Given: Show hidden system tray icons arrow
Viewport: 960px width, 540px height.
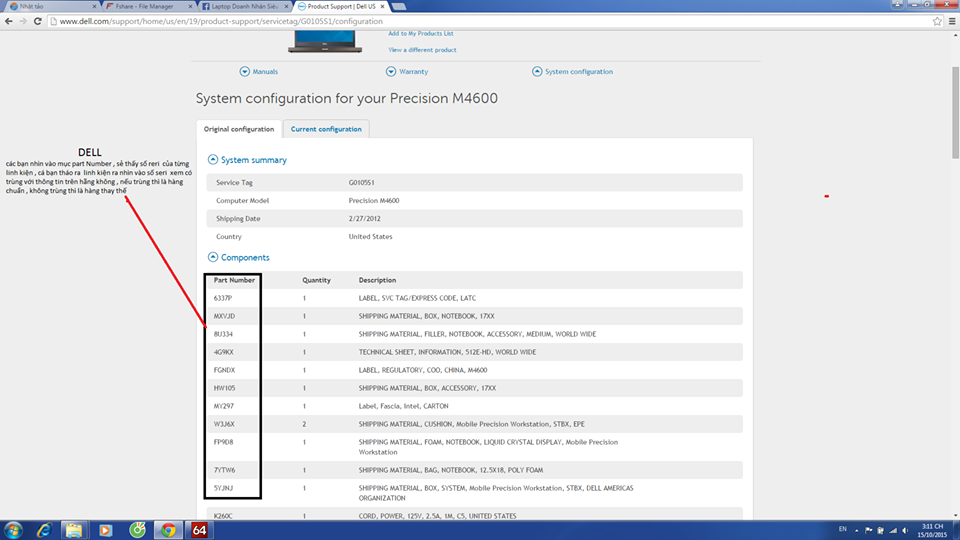Looking at the screenshot, I should coord(857,531).
